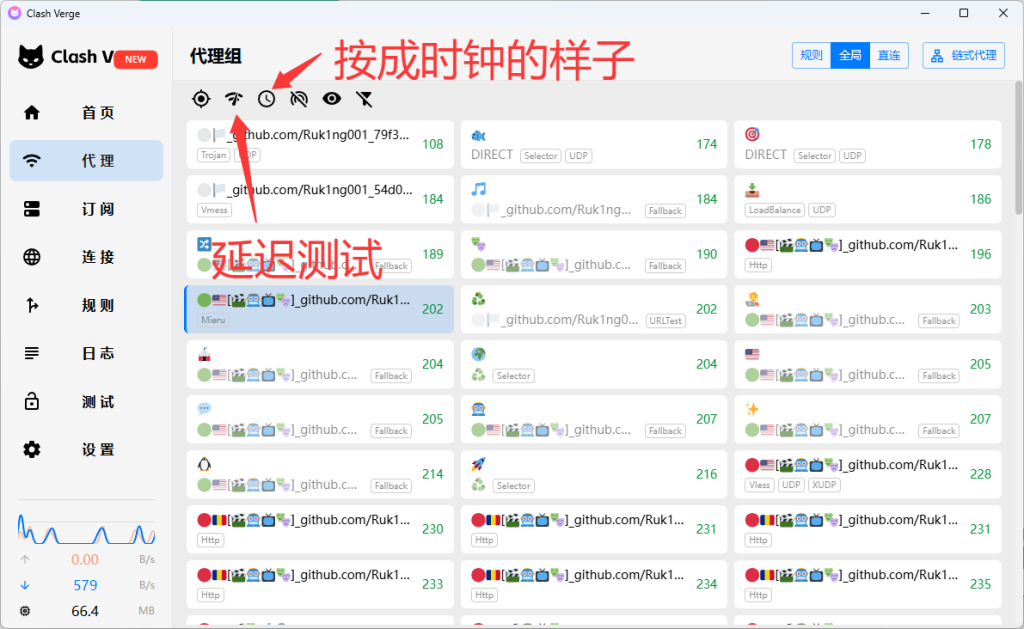Screen dimensions: 1024x629
Task: Click the rocket icon on card 216
Action: (x=478, y=464)
